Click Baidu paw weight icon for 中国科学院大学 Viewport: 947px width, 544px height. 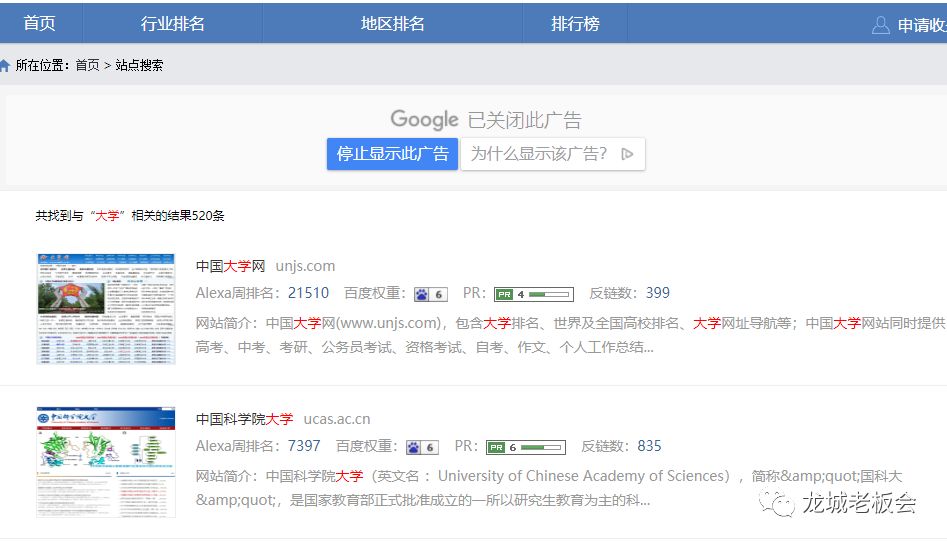pyautogui.click(x=422, y=447)
